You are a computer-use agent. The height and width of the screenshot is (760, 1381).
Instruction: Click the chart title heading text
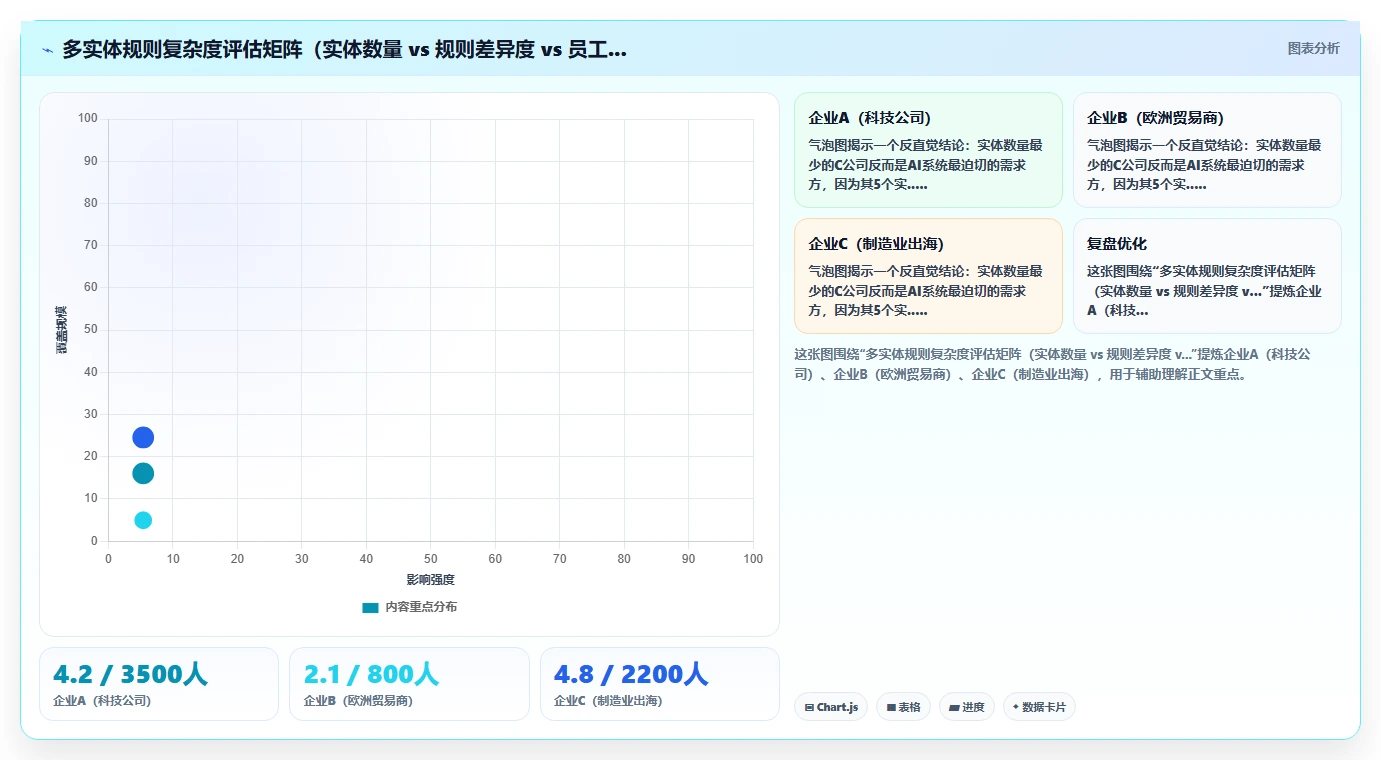pyautogui.click(x=345, y=49)
